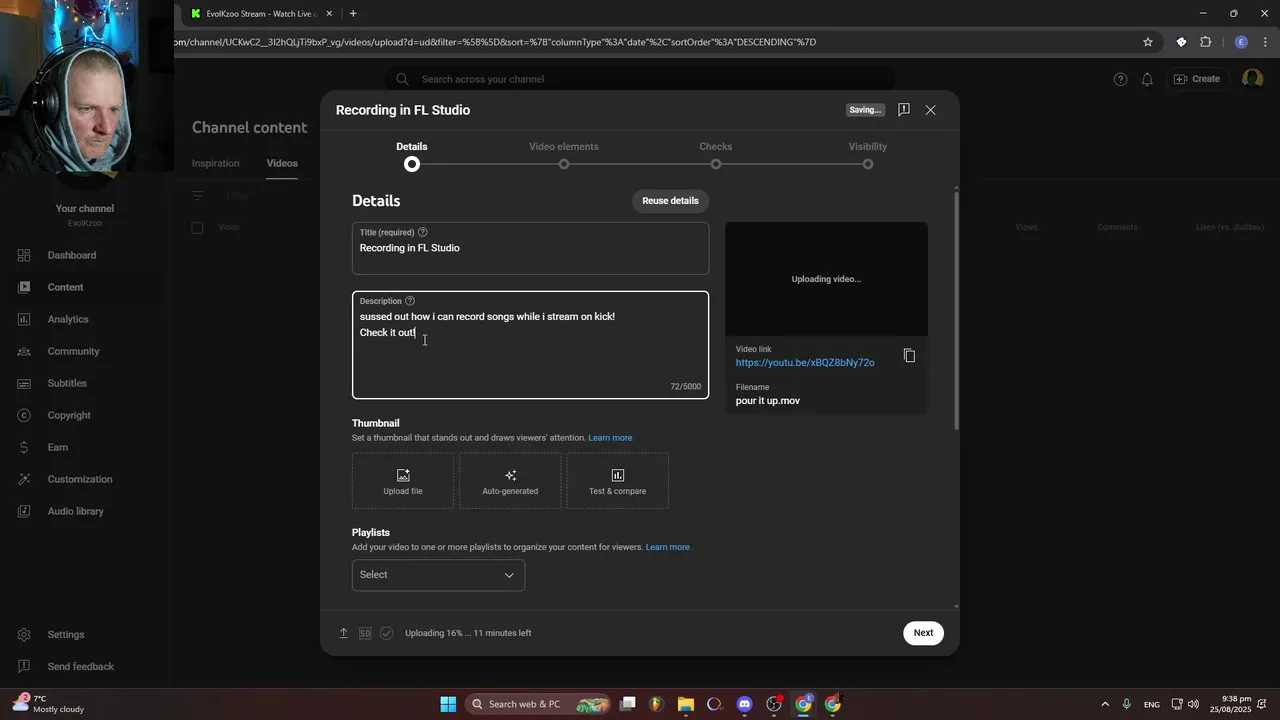Close the Recording in FL Studio upload dialog
The height and width of the screenshot is (720, 1280).
point(930,110)
